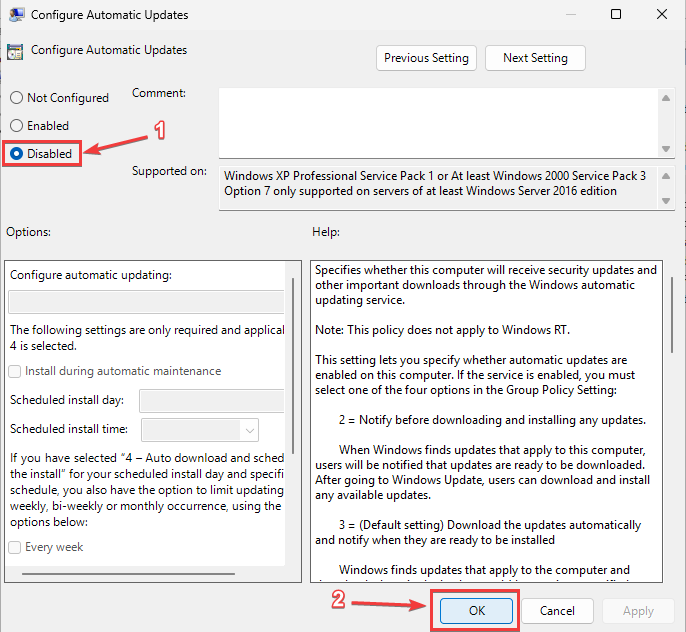Open the Configure automatic updating dropdown

coord(146,303)
